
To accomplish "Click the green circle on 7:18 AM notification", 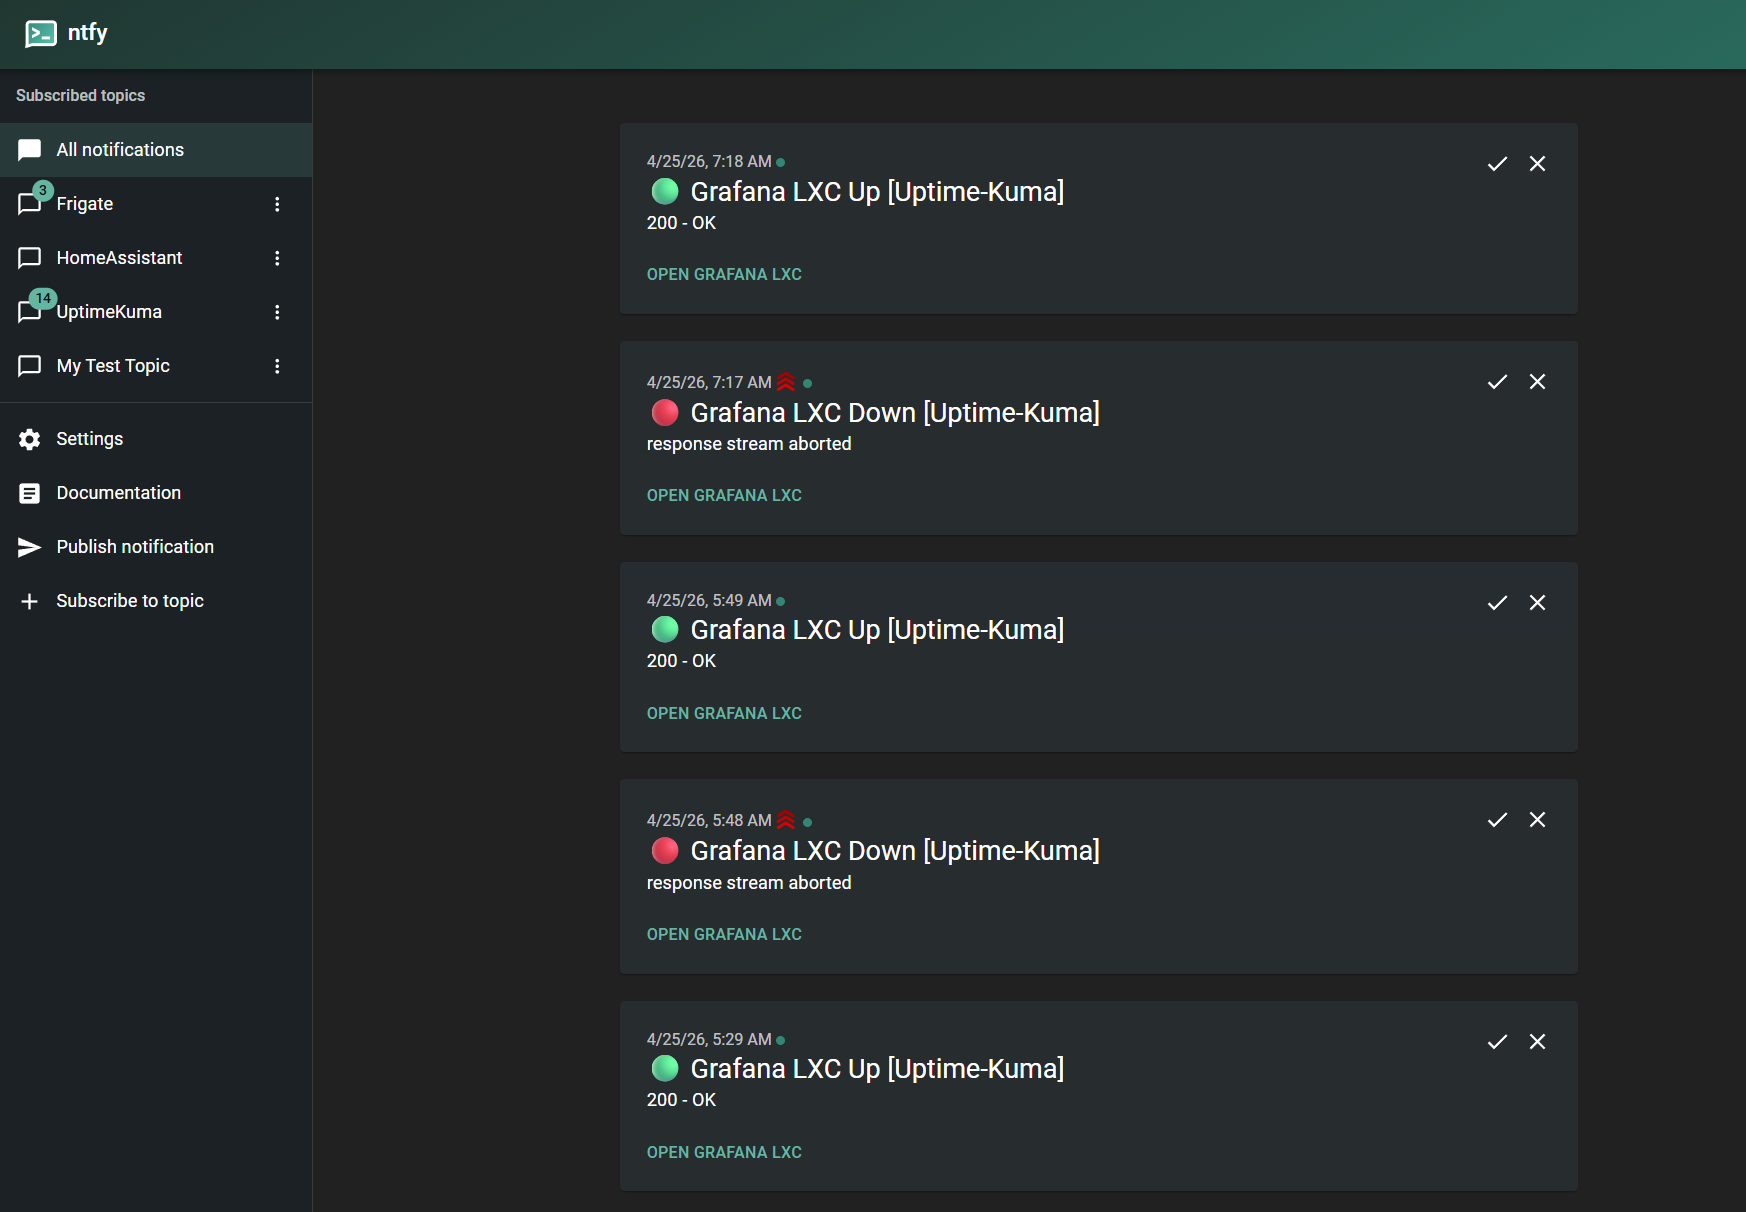I will pyautogui.click(x=665, y=191).
